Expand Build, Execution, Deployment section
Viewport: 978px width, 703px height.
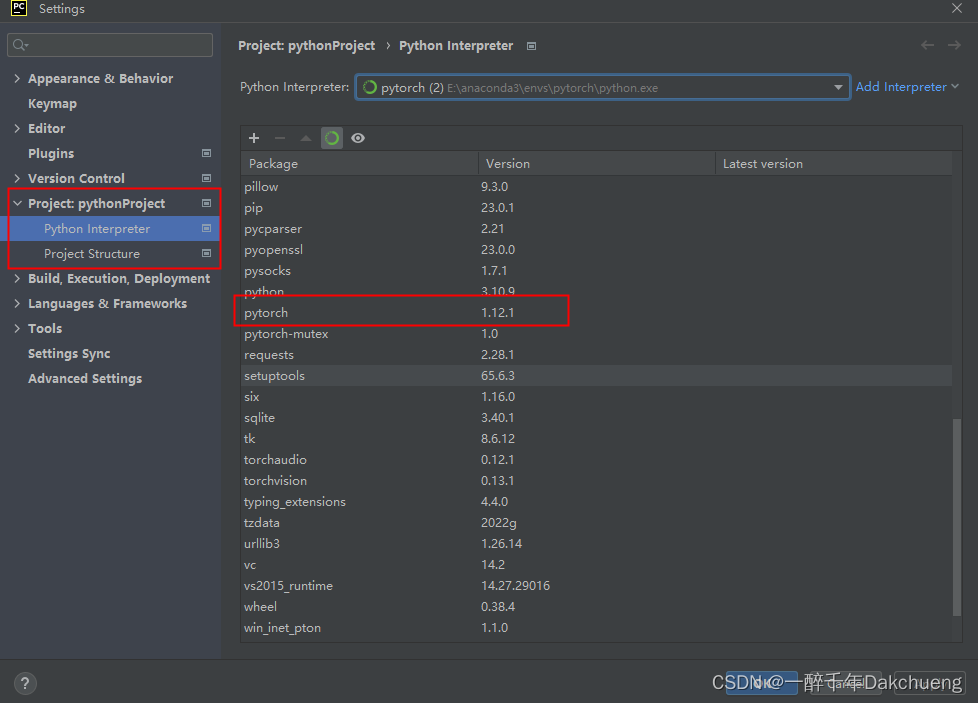pyautogui.click(x=17, y=279)
